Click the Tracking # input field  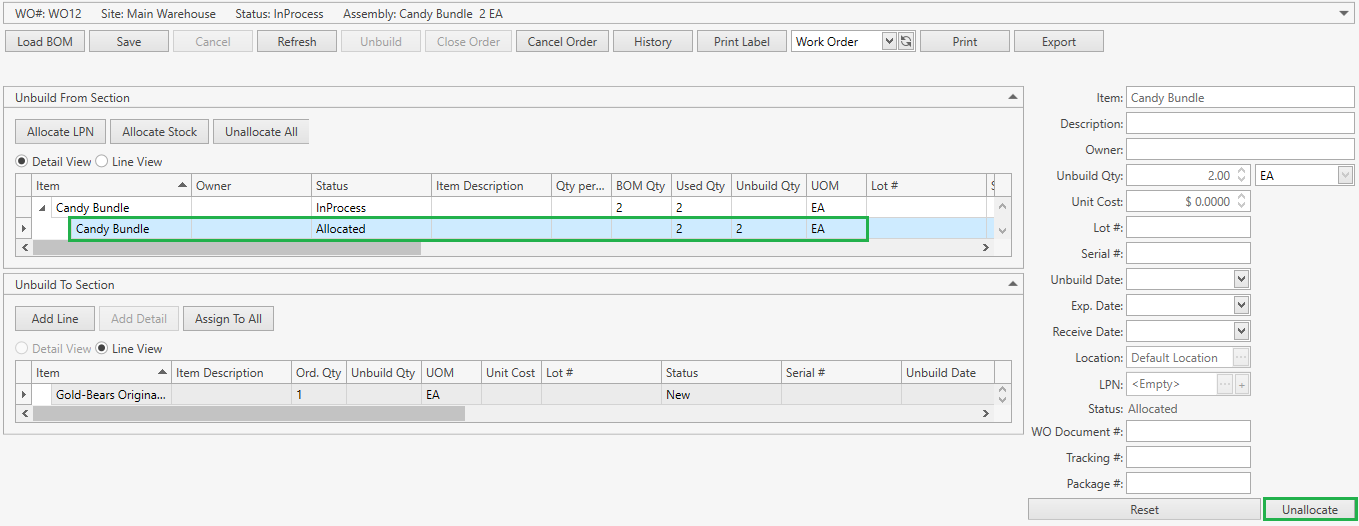[1188, 458]
